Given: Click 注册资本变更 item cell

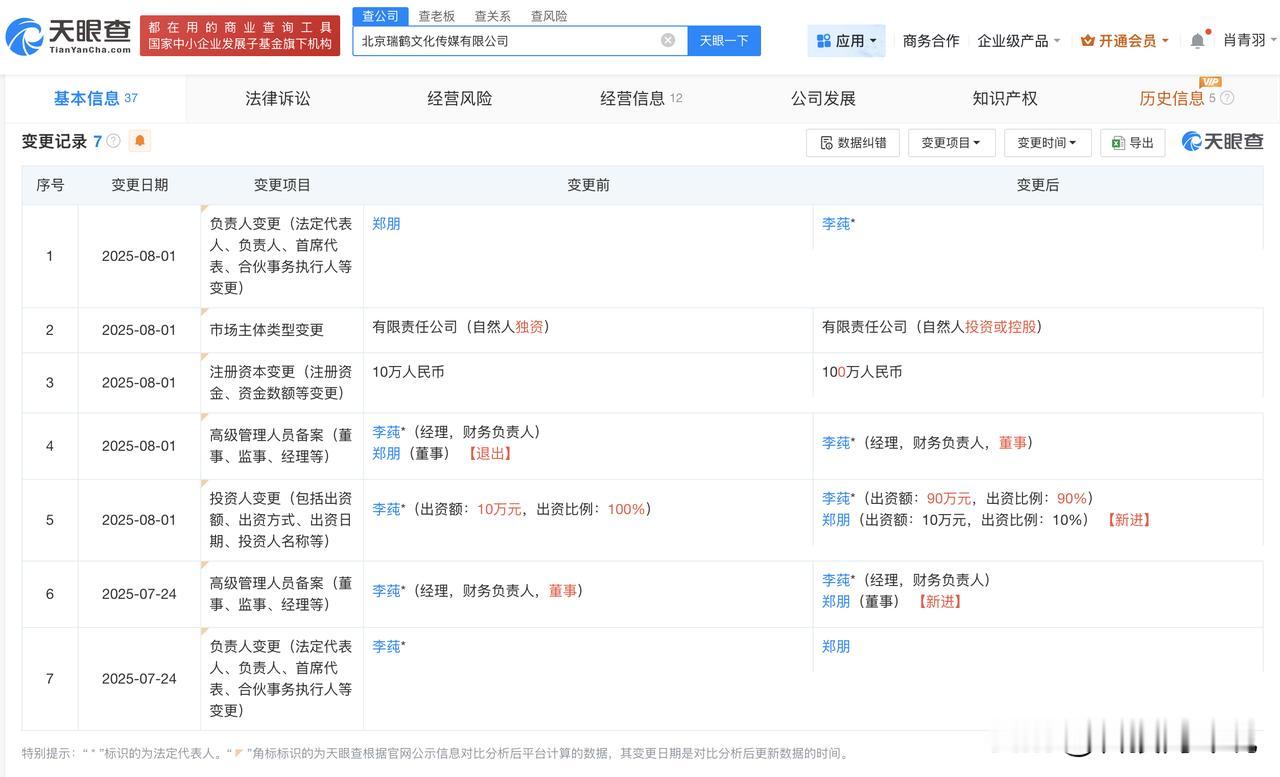Looking at the screenshot, I should pos(281,382).
